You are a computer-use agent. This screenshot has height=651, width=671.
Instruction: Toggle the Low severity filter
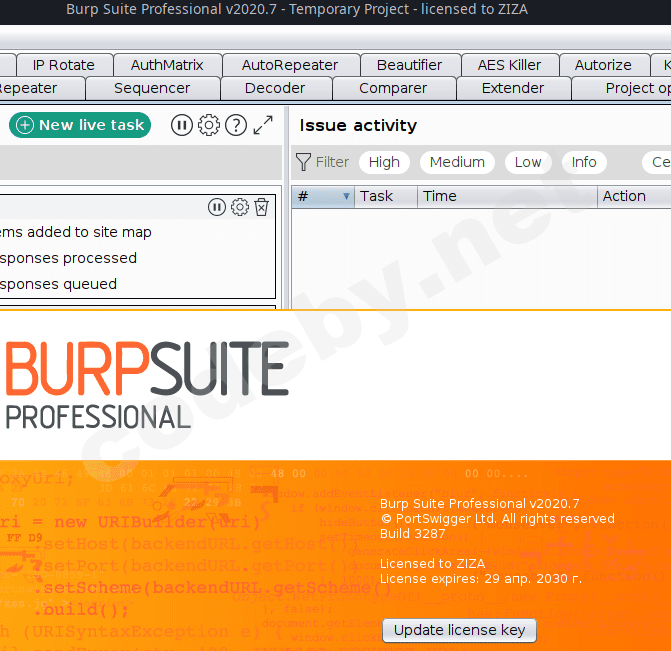tap(528, 162)
